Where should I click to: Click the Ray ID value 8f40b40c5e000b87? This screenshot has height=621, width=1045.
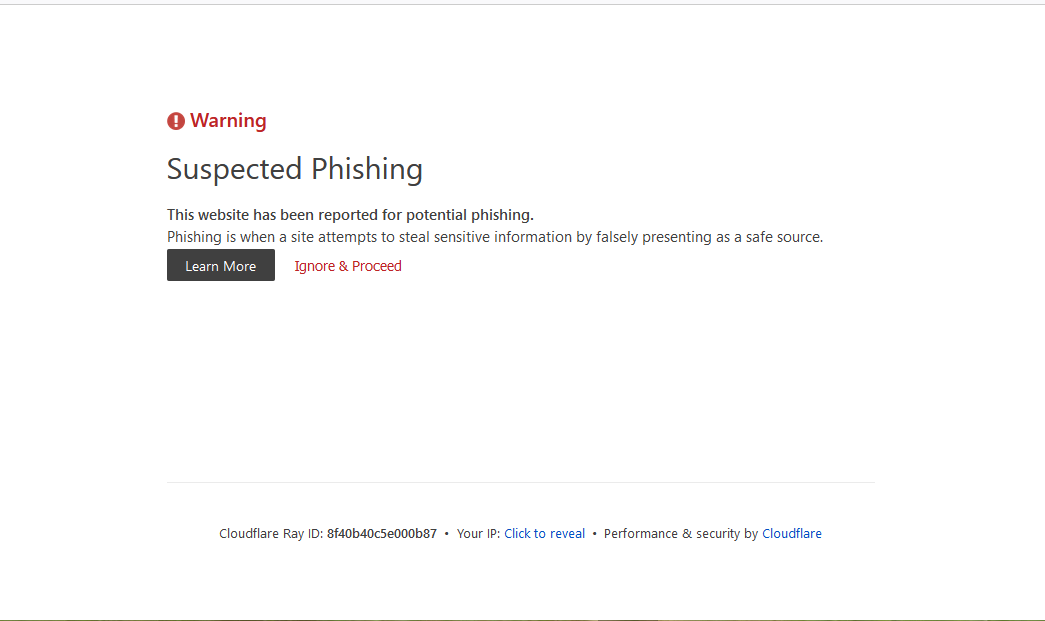[x=381, y=534]
